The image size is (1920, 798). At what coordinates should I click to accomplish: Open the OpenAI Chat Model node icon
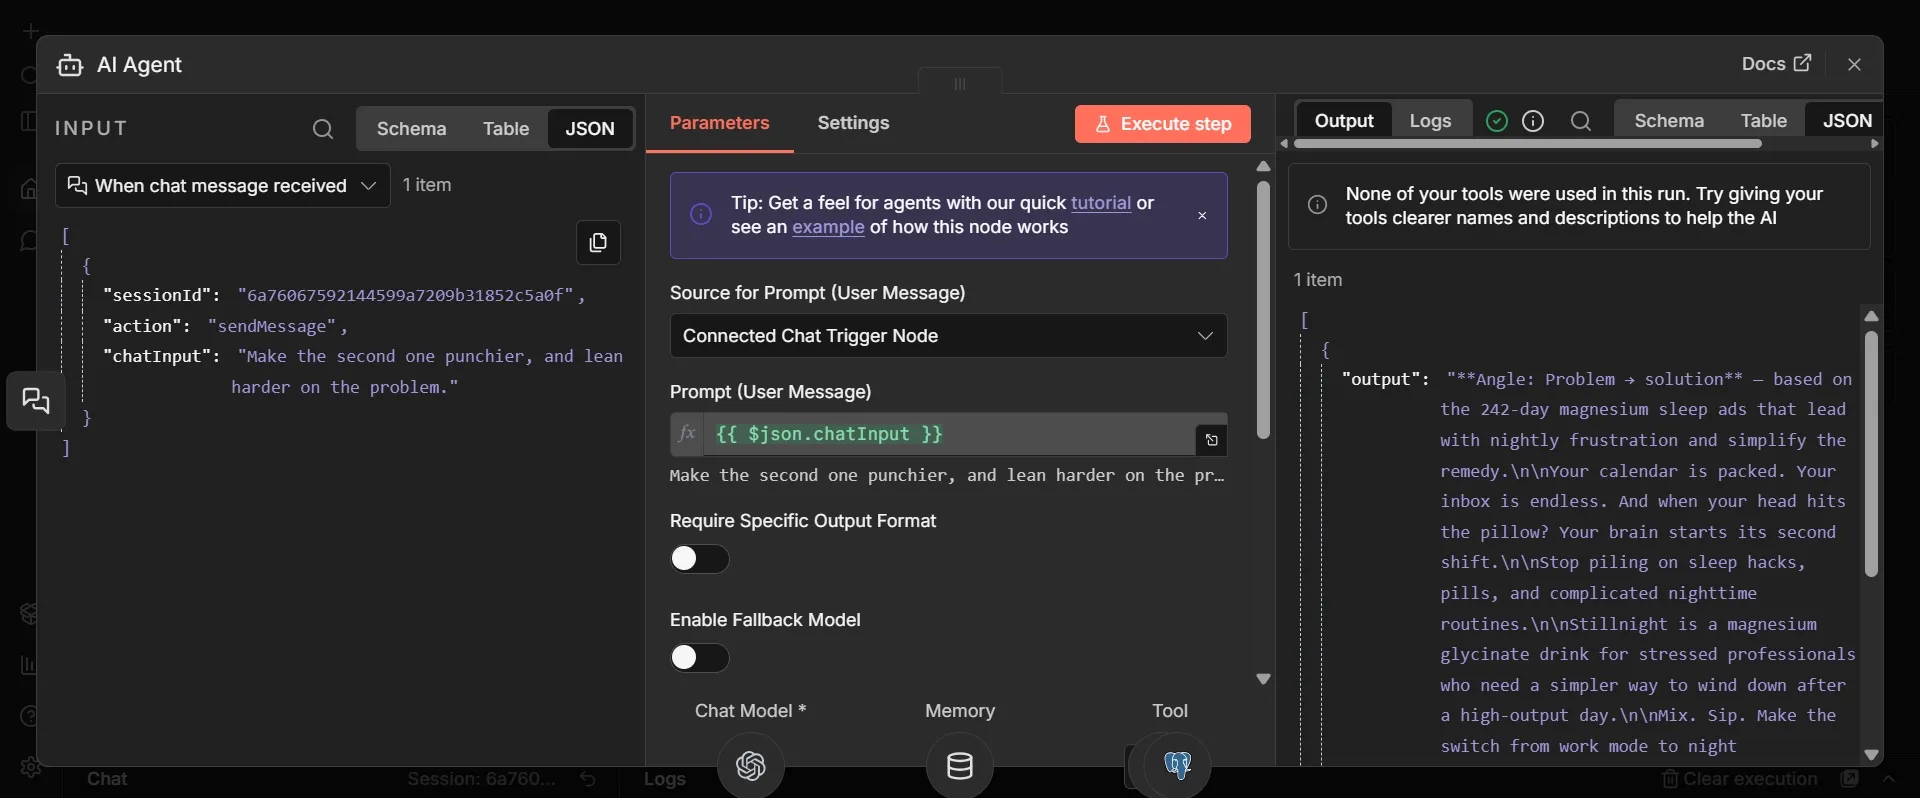[x=751, y=766]
